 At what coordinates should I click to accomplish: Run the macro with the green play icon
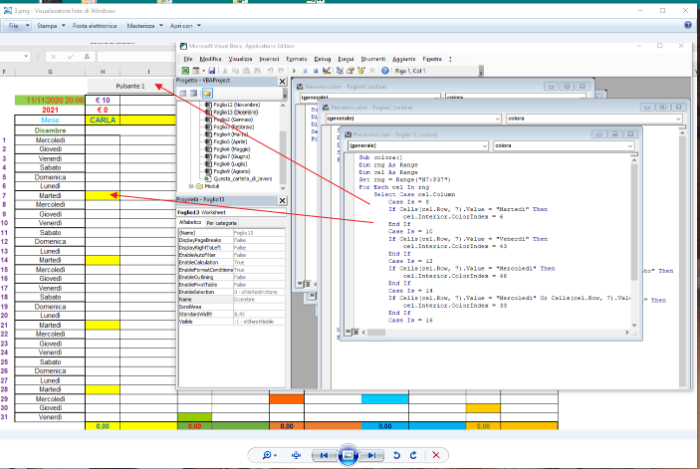pyautogui.click(x=294, y=71)
